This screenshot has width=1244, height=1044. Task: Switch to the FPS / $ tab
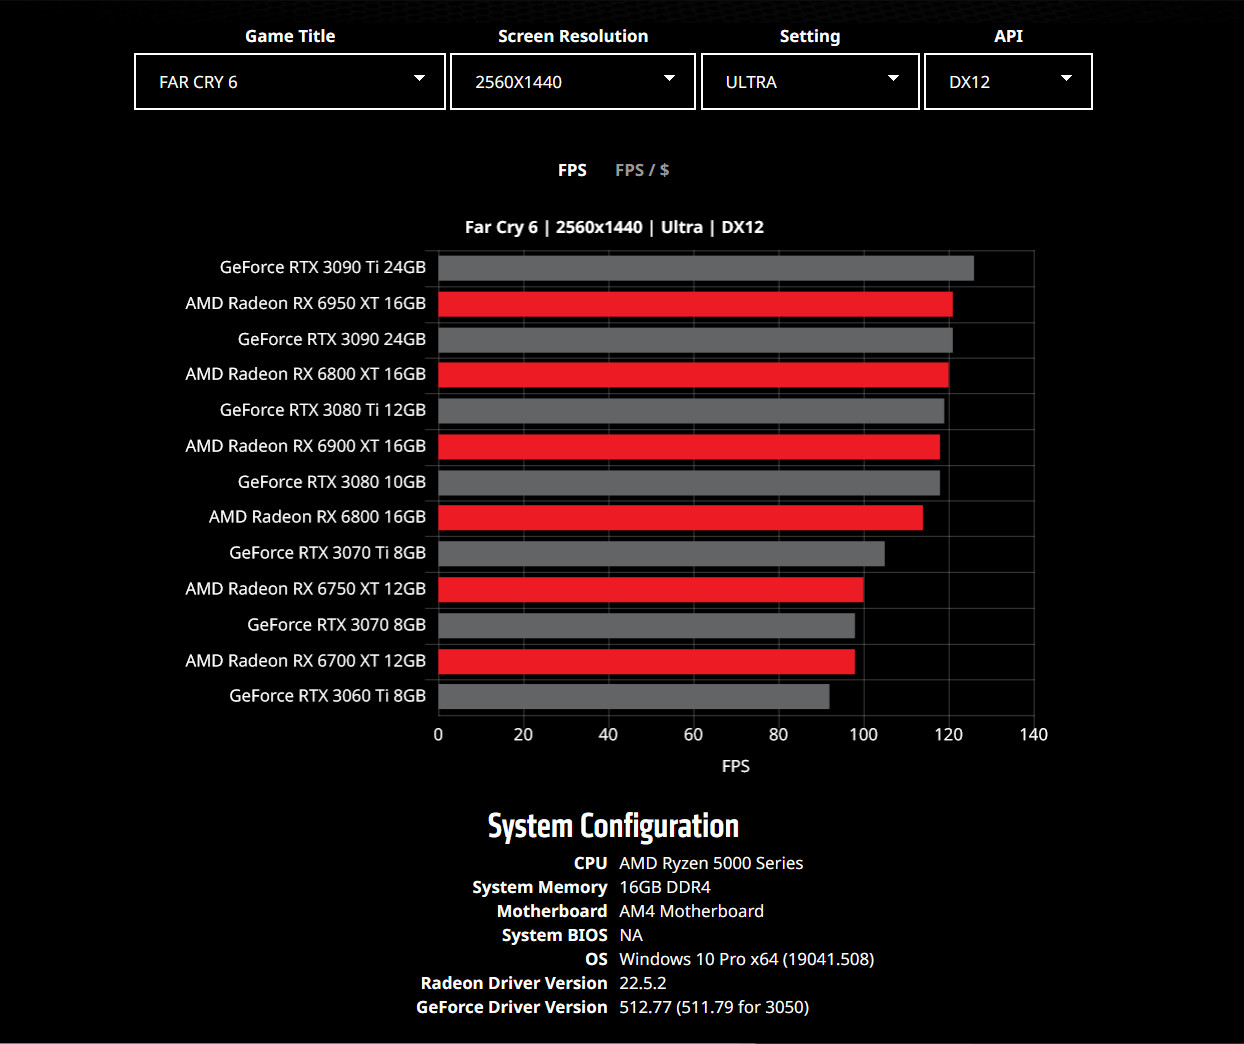pos(642,170)
